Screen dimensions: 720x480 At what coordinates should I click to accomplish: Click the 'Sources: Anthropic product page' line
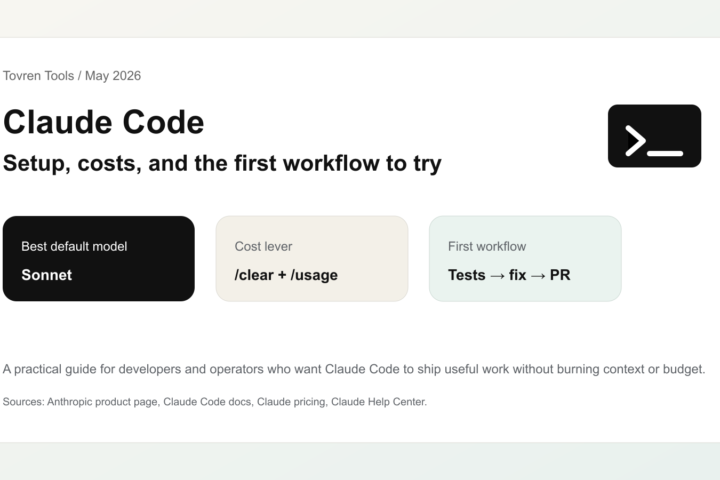click(x=215, y=402)
